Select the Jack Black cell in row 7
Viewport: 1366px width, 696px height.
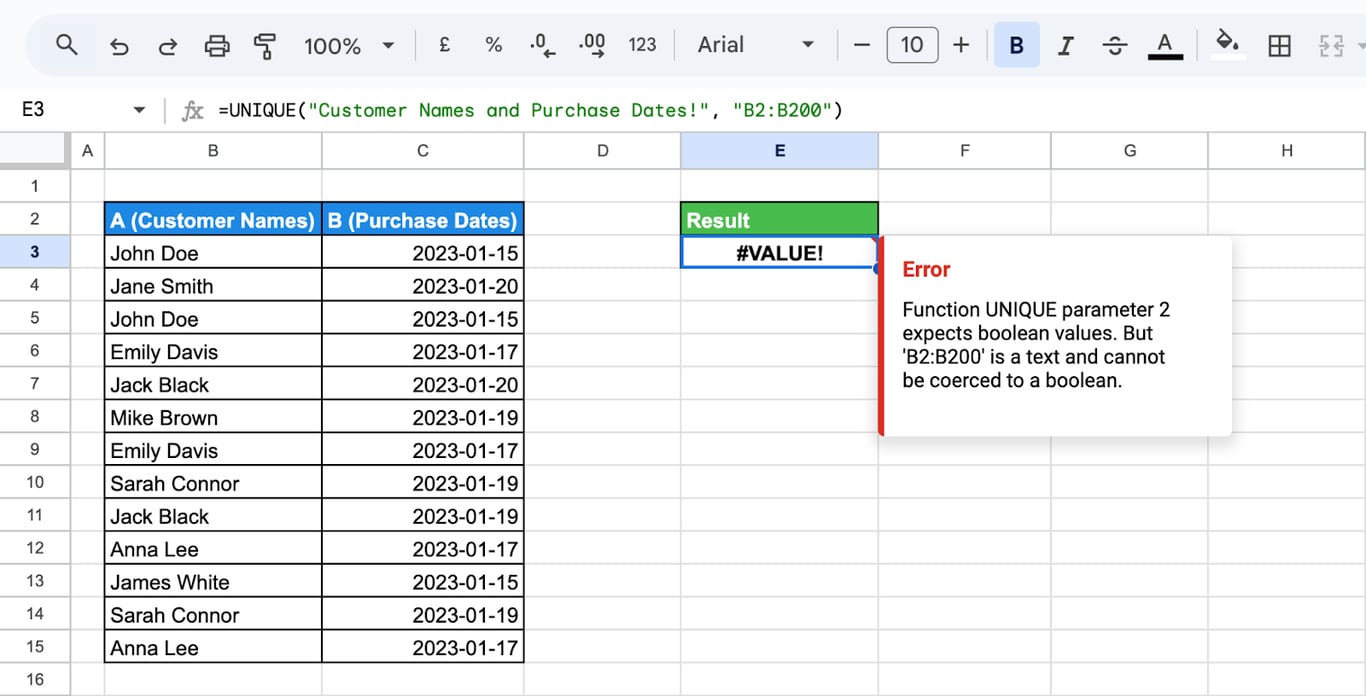[x=213, y=385]
